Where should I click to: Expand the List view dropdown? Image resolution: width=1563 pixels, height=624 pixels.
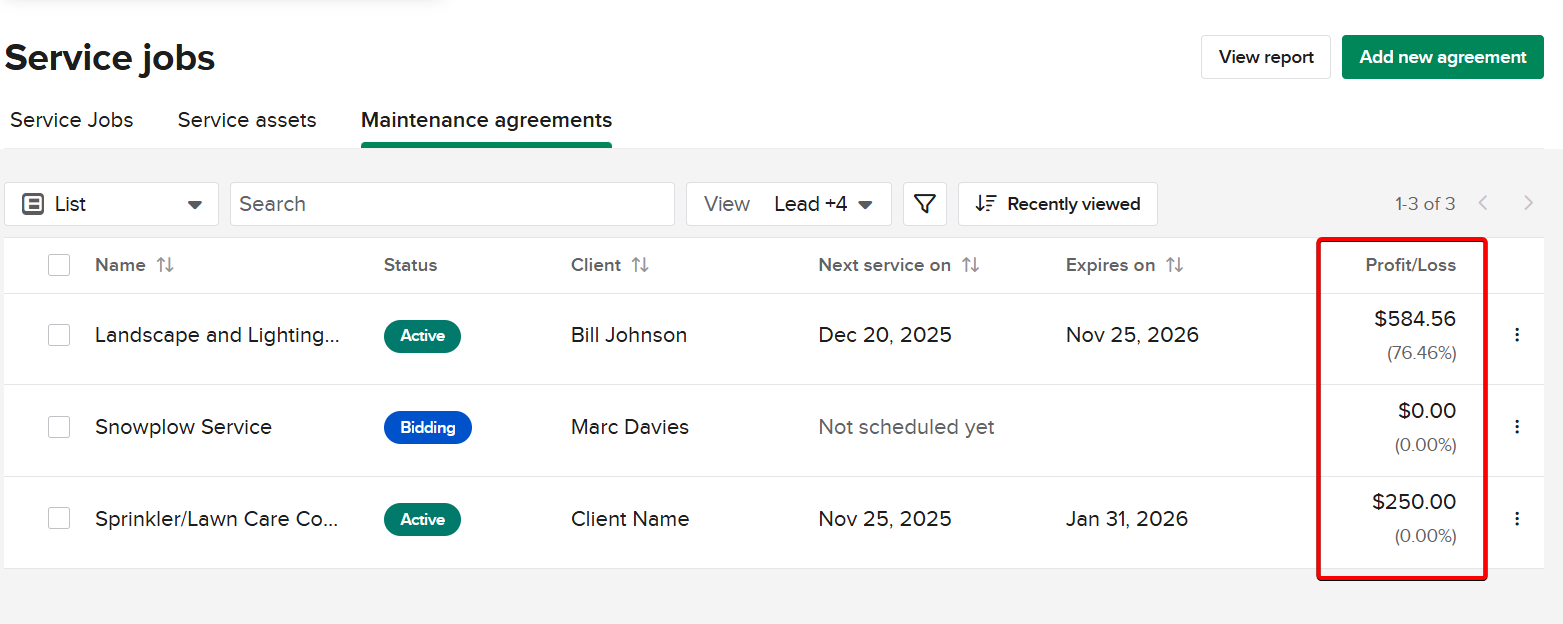[x=111, y=204]
